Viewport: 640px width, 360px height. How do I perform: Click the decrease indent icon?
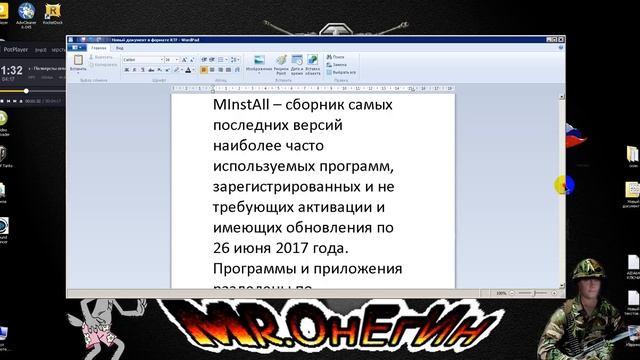pyautogui.click(x=204, y=60)
